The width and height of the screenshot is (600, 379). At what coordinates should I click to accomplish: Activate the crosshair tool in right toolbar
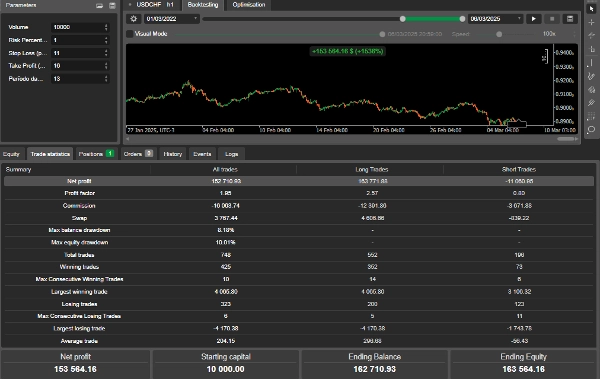591,22
